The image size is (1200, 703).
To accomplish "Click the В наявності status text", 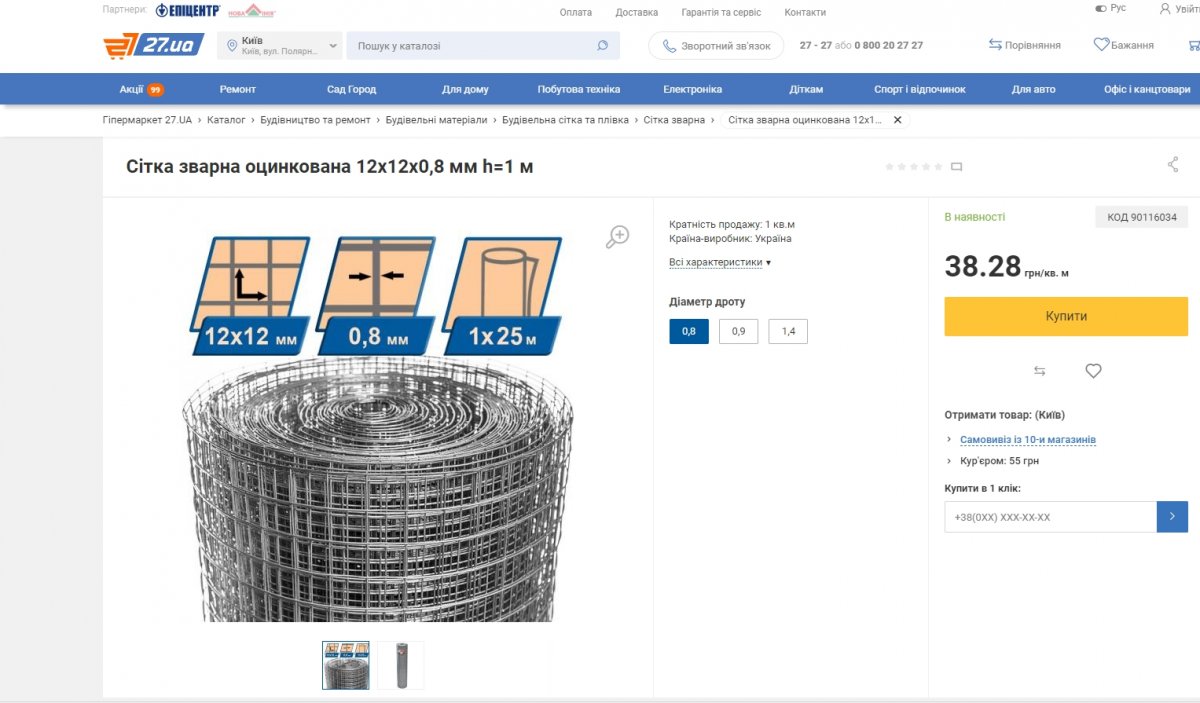I will pyautogui.click(x=975, y=216).
